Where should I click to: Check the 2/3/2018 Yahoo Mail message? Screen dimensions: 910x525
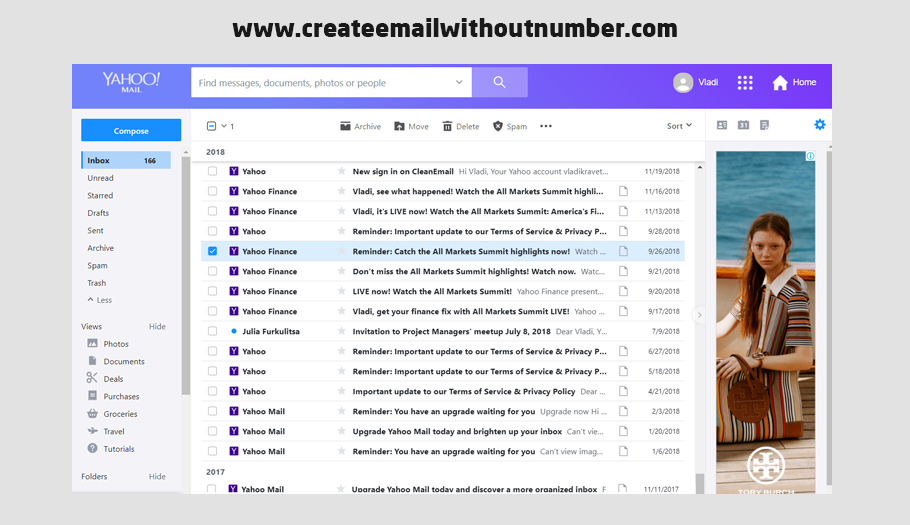point(212,411)
